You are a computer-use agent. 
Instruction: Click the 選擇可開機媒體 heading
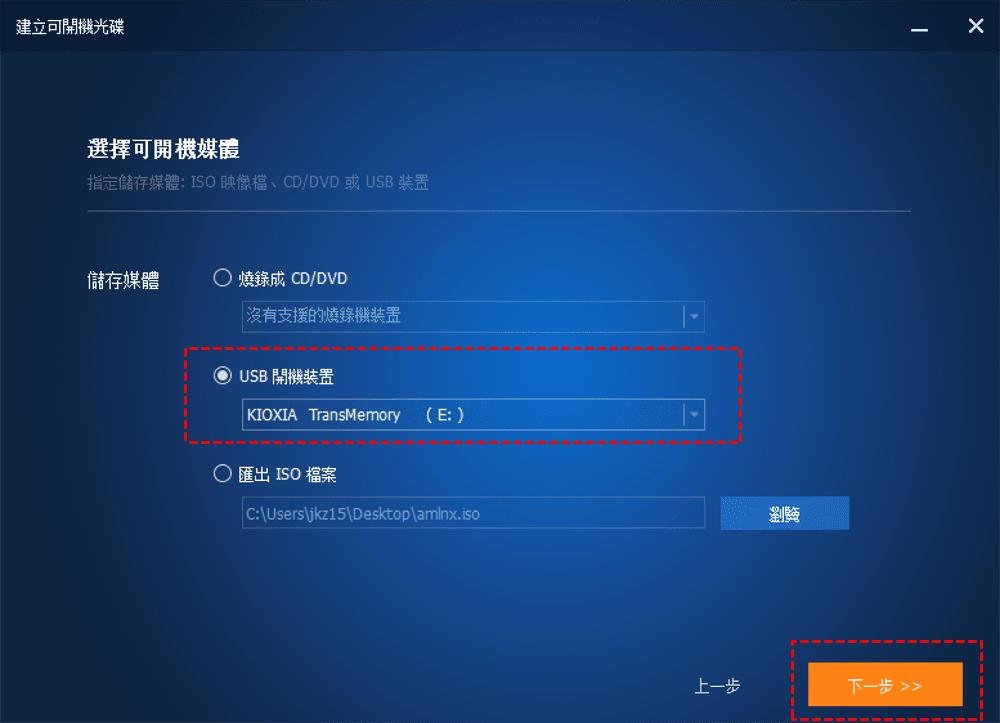(x=163, y=149)
